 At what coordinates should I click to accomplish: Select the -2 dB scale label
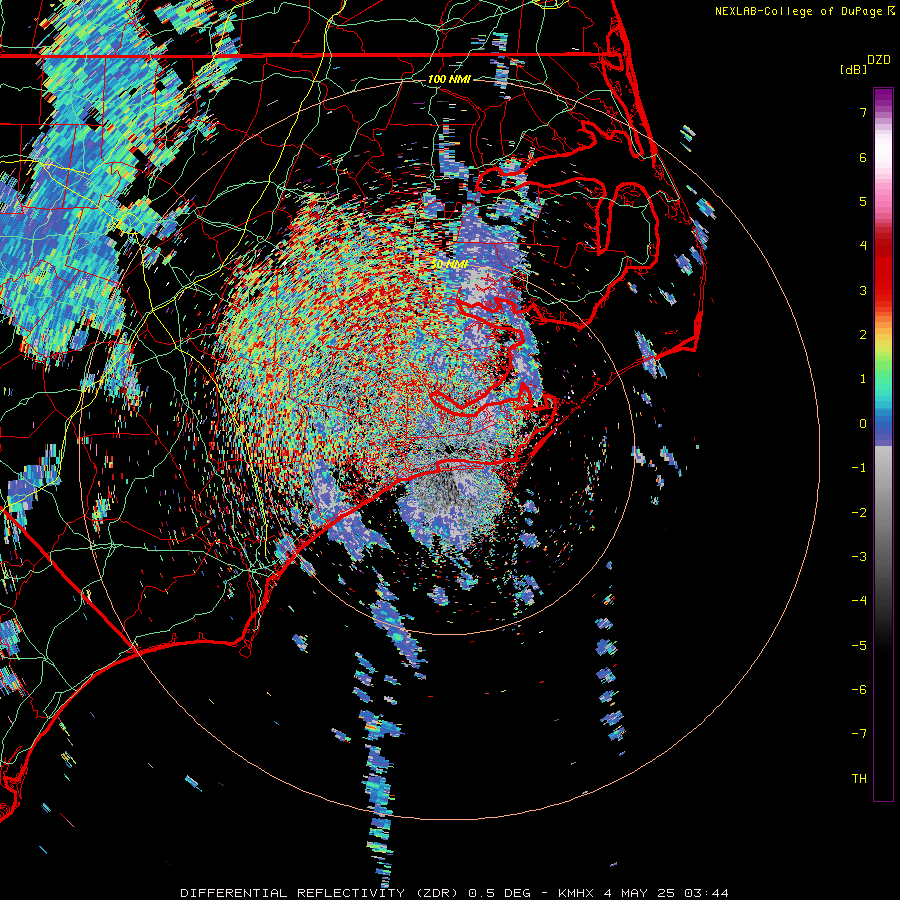coord(859,513)
